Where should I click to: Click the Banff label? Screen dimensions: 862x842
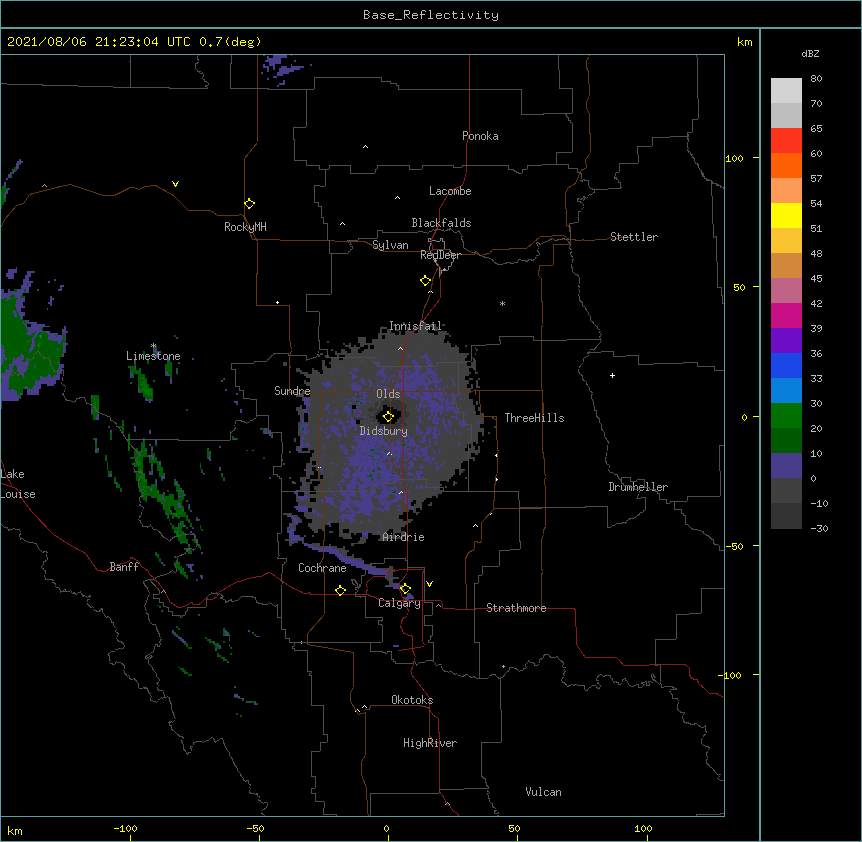coord(124,567)
